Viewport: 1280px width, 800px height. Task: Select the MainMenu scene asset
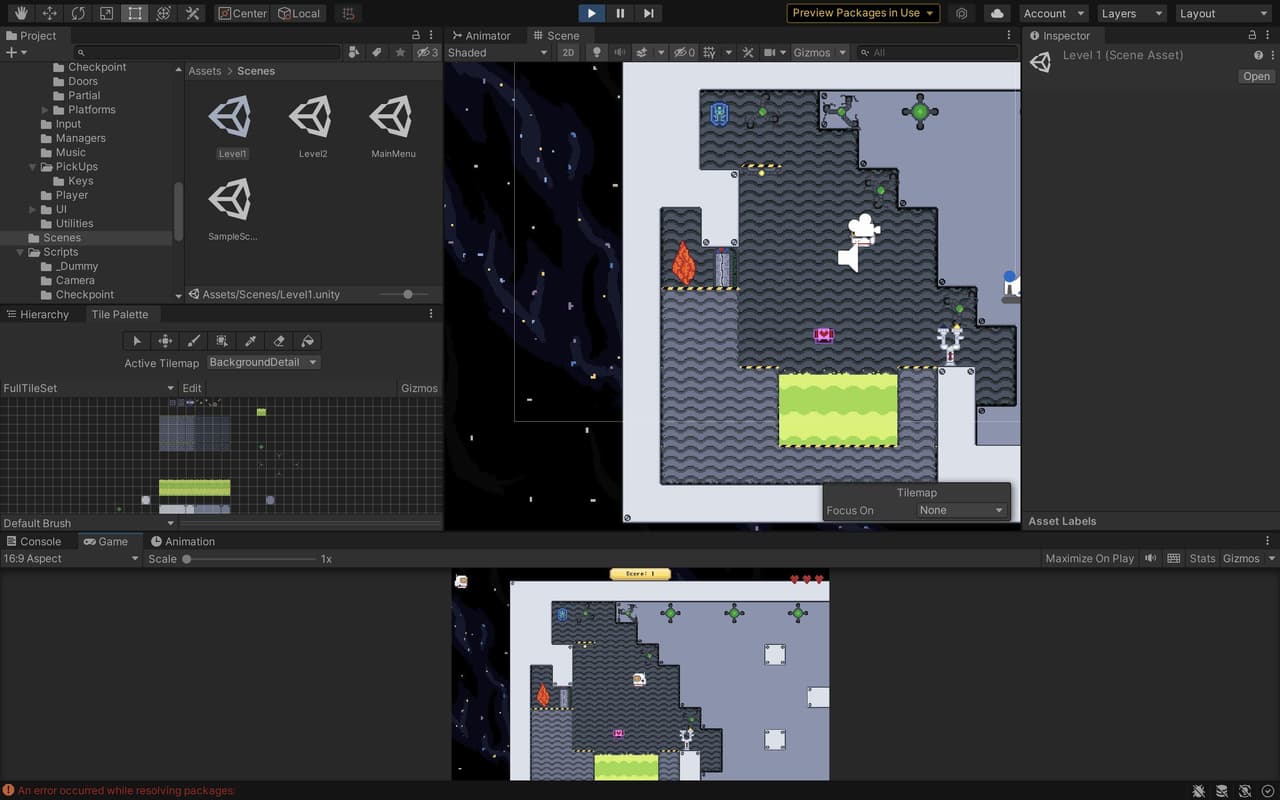[393, 124]
